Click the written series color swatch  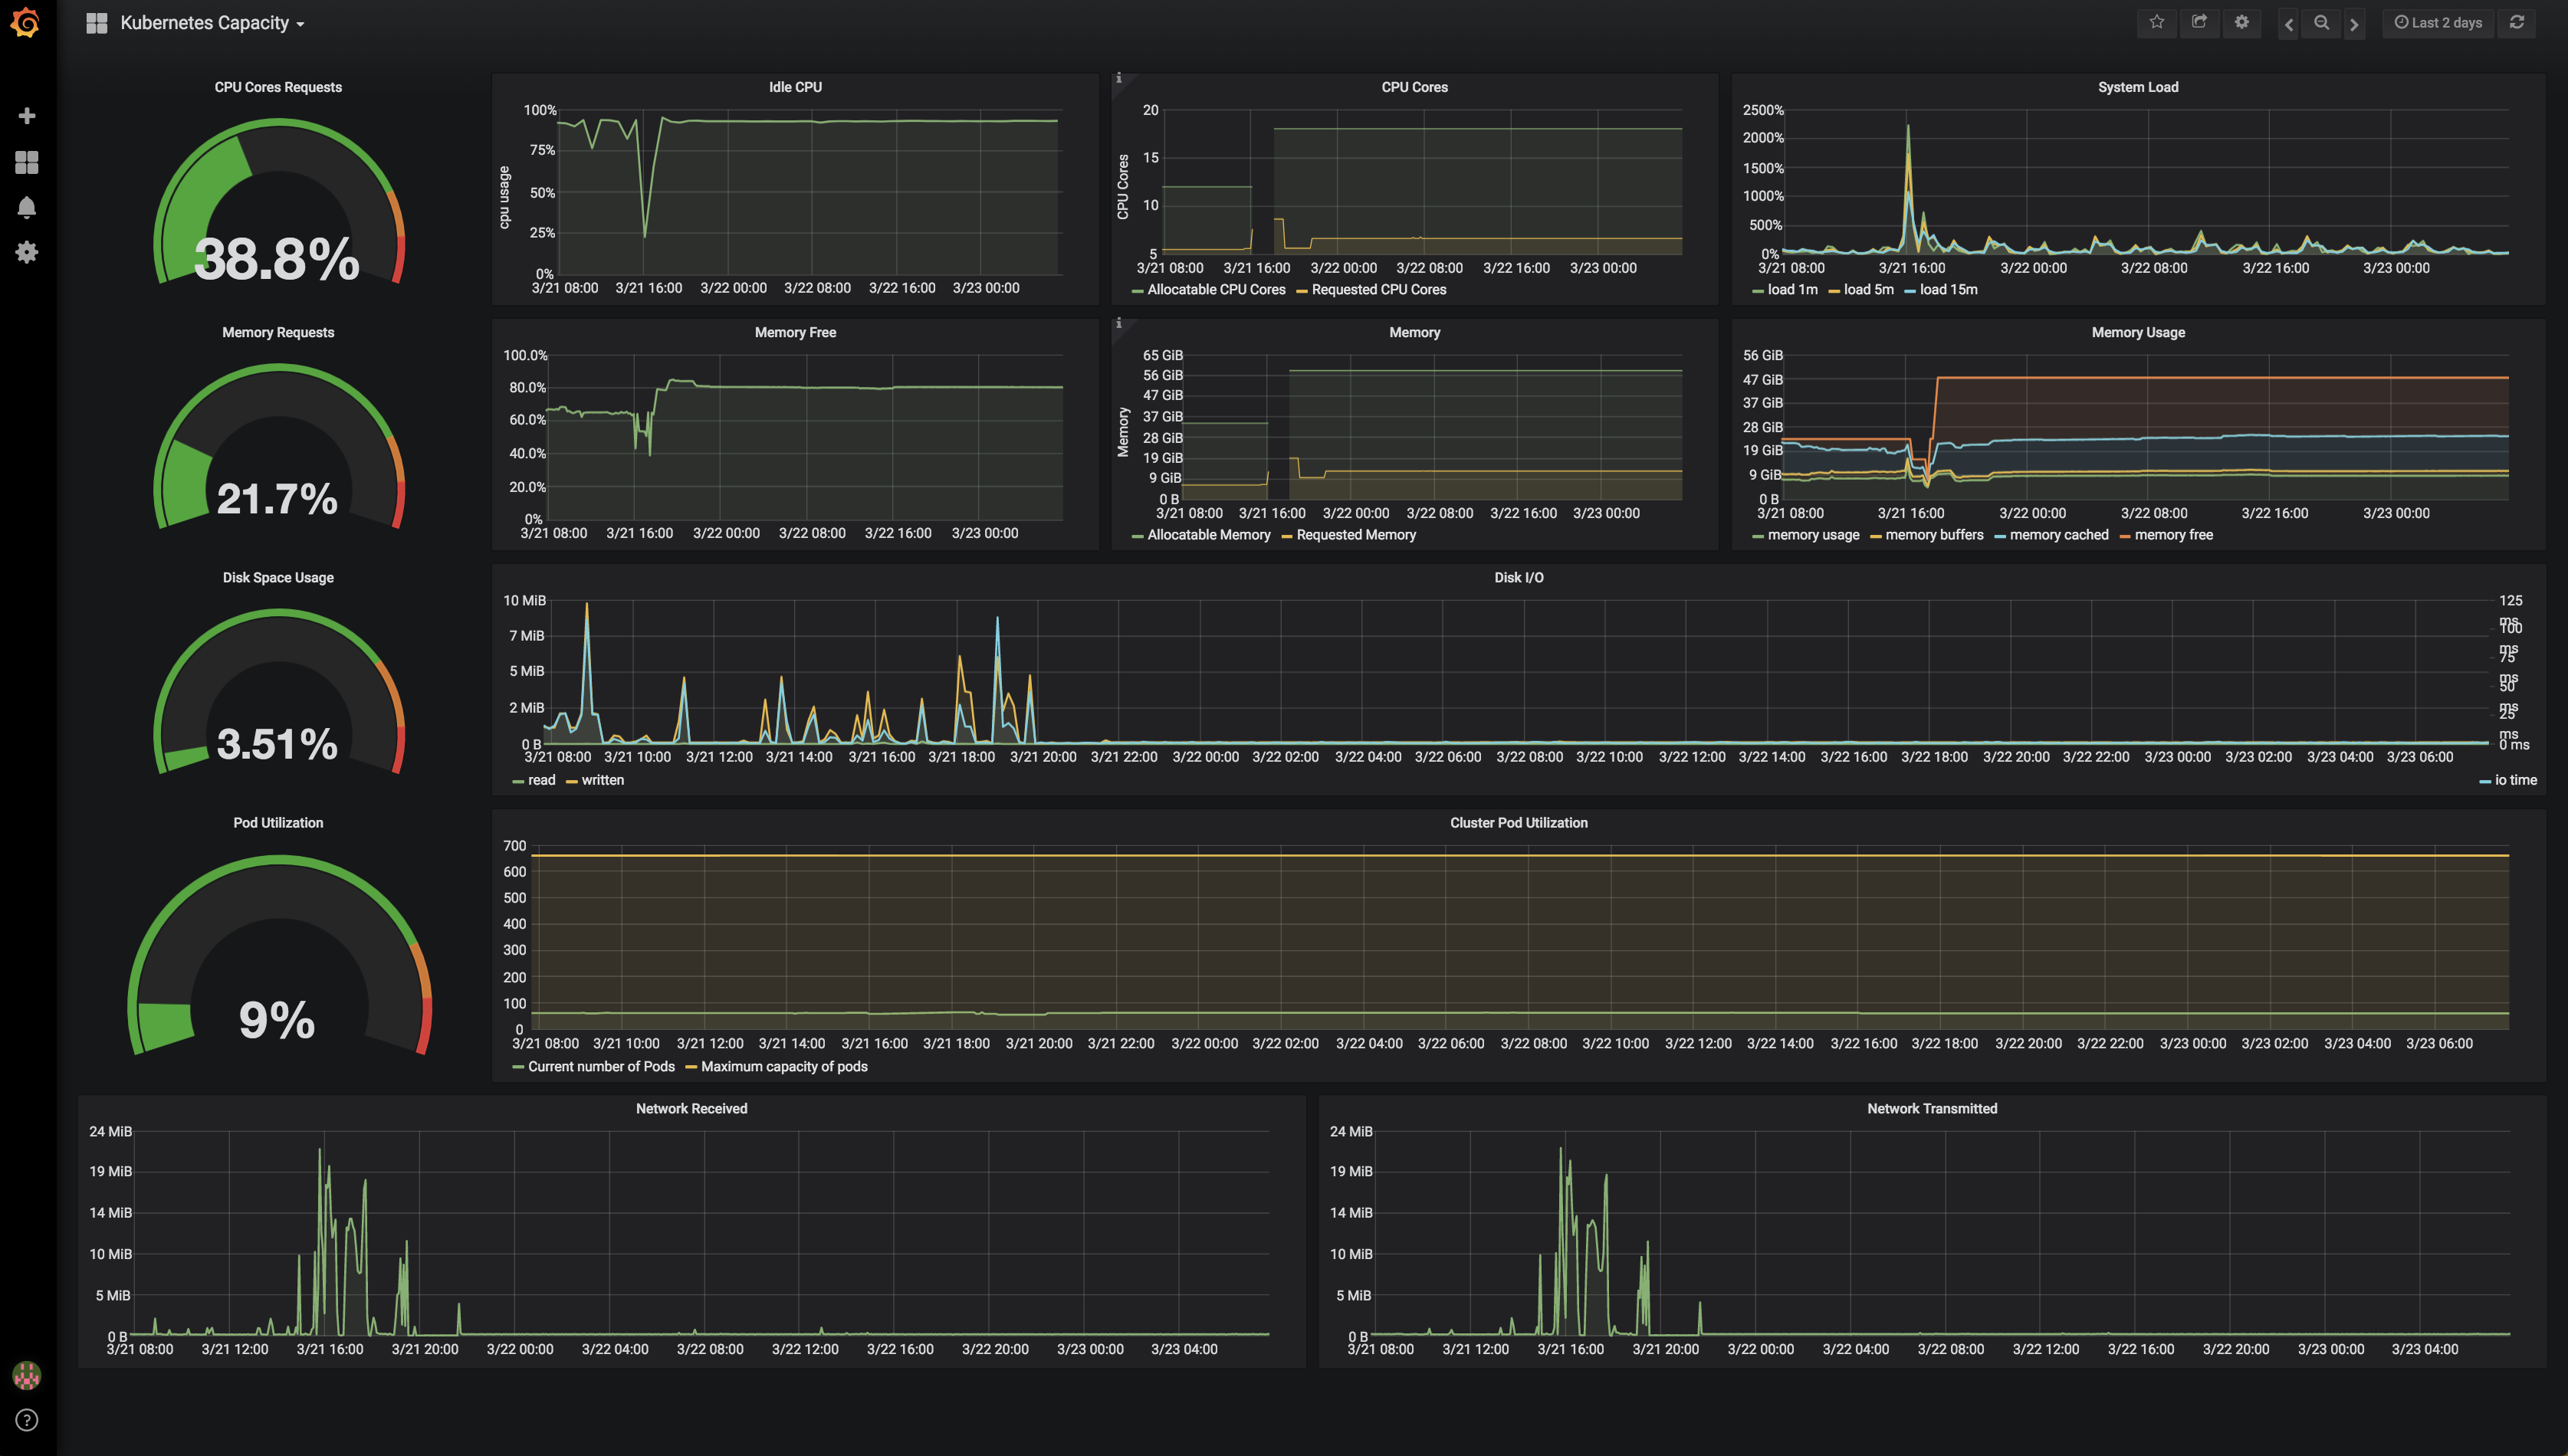572,781
